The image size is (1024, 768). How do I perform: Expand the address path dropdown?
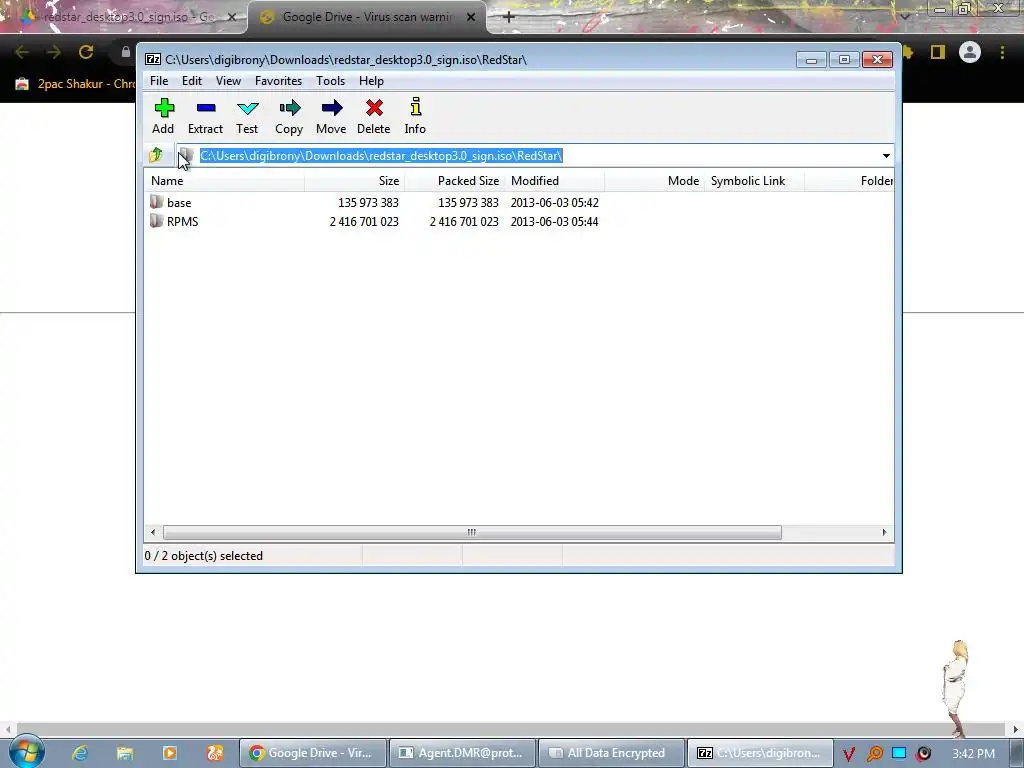[x=886, y=155]
